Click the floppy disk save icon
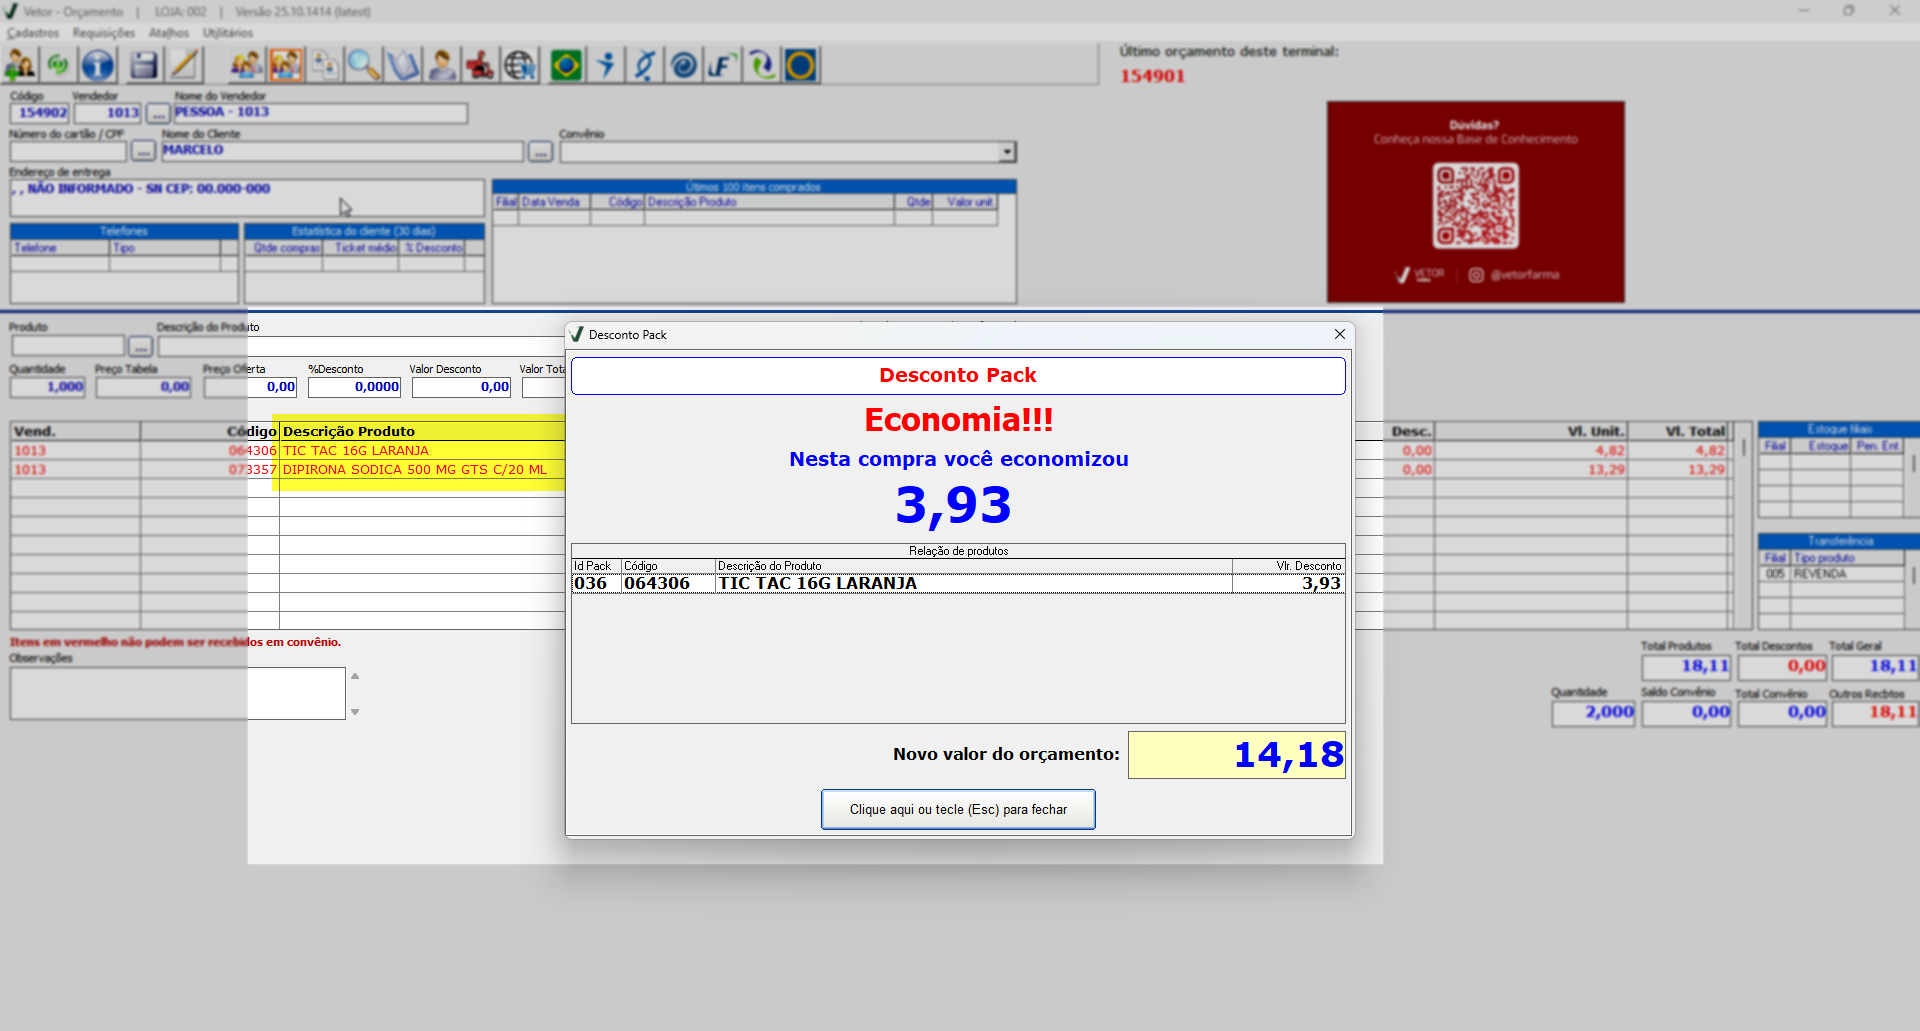Viewport: 1920px width, 1031px height. (144, 66)
